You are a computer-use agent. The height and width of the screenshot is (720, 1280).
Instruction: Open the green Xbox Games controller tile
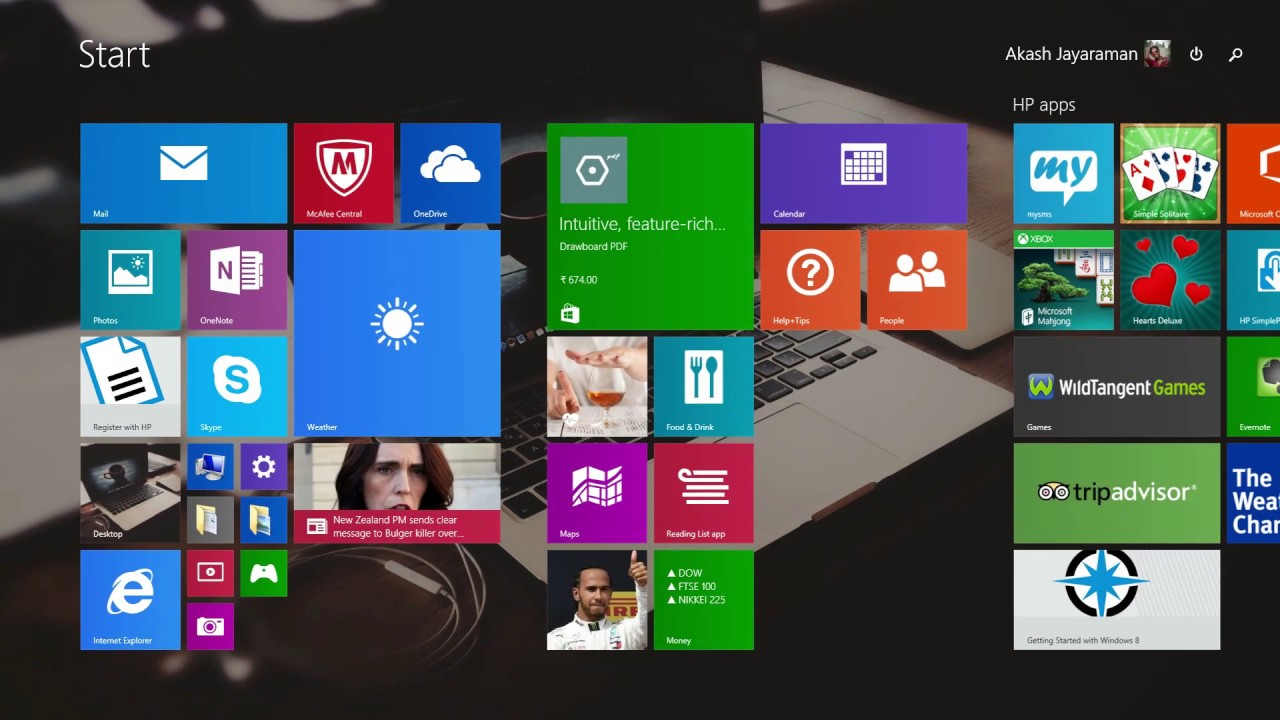click(x=264, y=573)
